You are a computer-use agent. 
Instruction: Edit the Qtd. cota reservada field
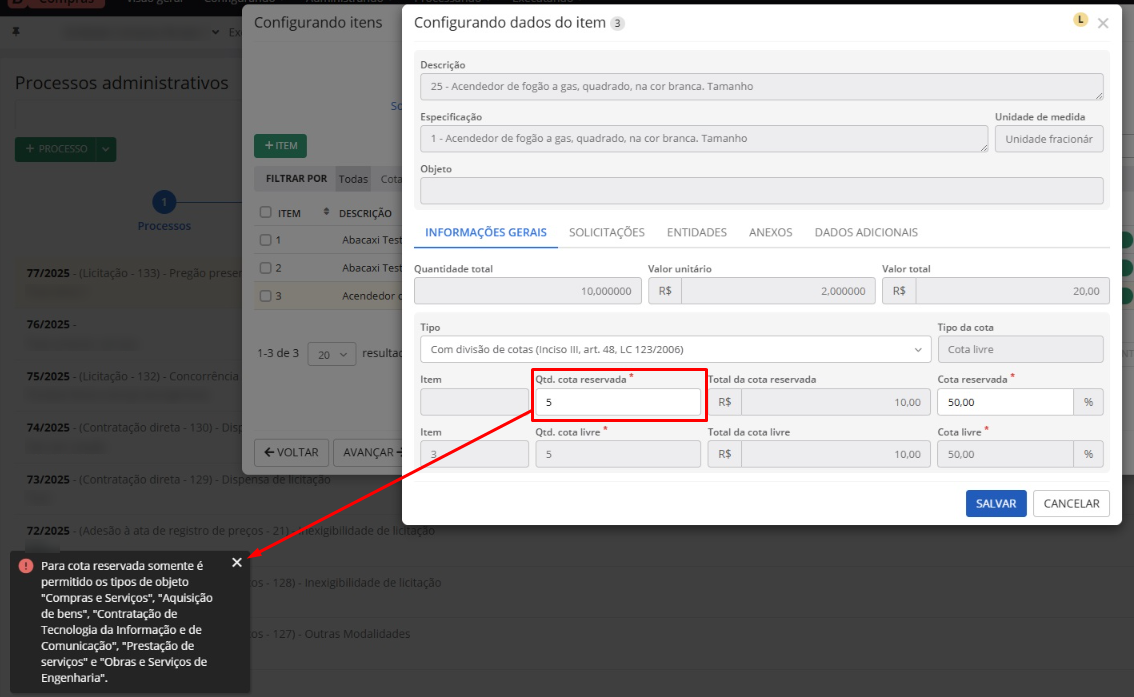(x=618, y=402)
